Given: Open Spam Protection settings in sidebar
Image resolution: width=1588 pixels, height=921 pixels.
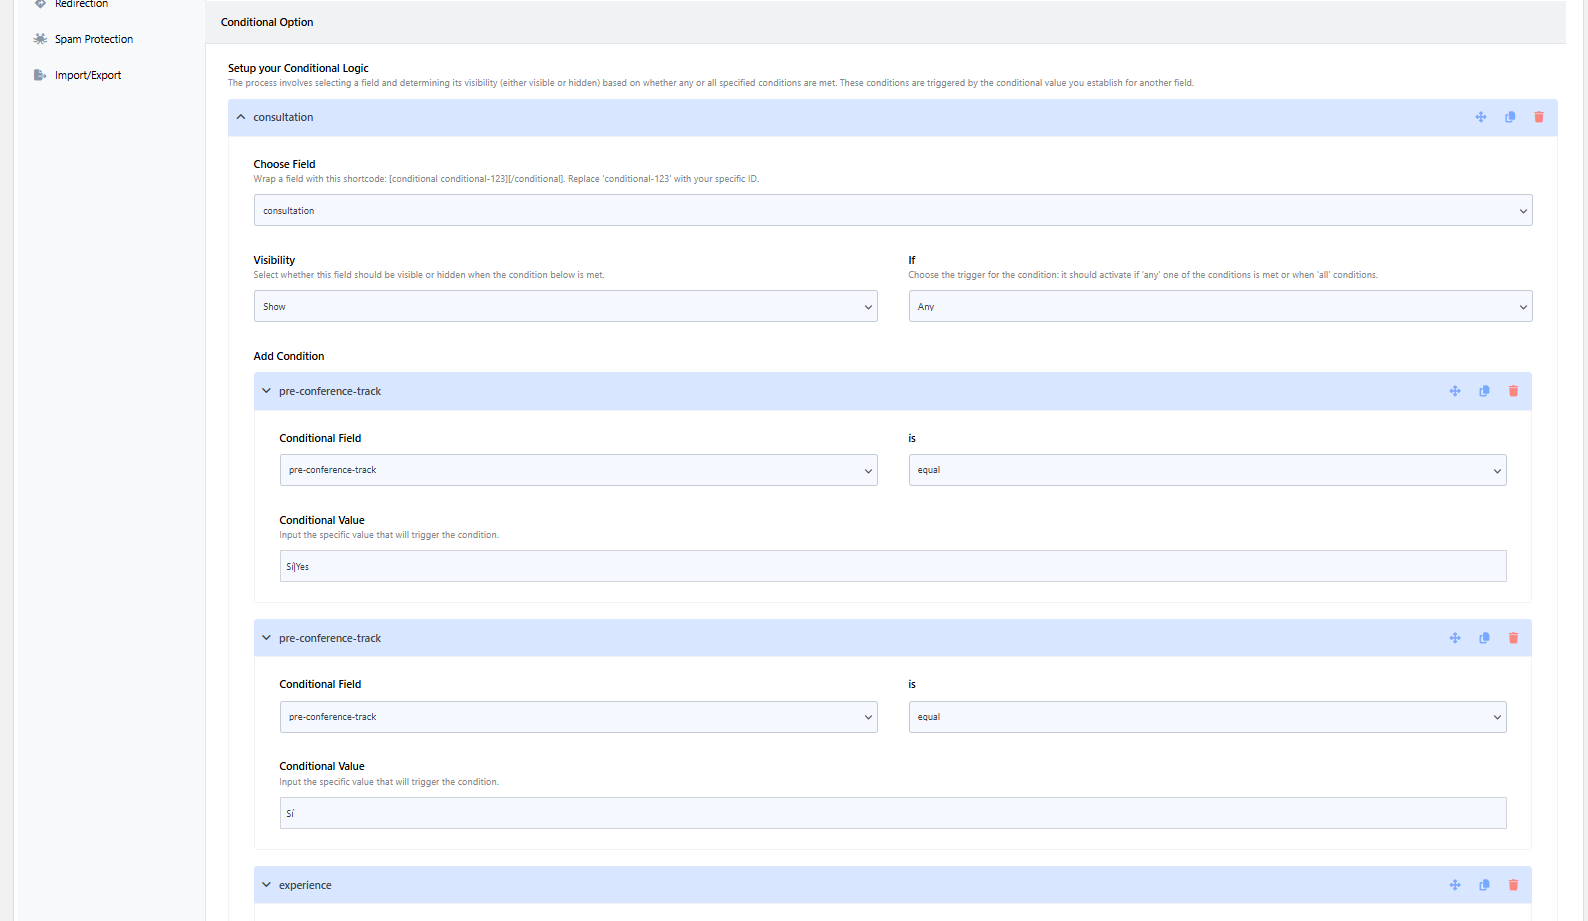Looking at the screenshot, I should pos(93,39).
